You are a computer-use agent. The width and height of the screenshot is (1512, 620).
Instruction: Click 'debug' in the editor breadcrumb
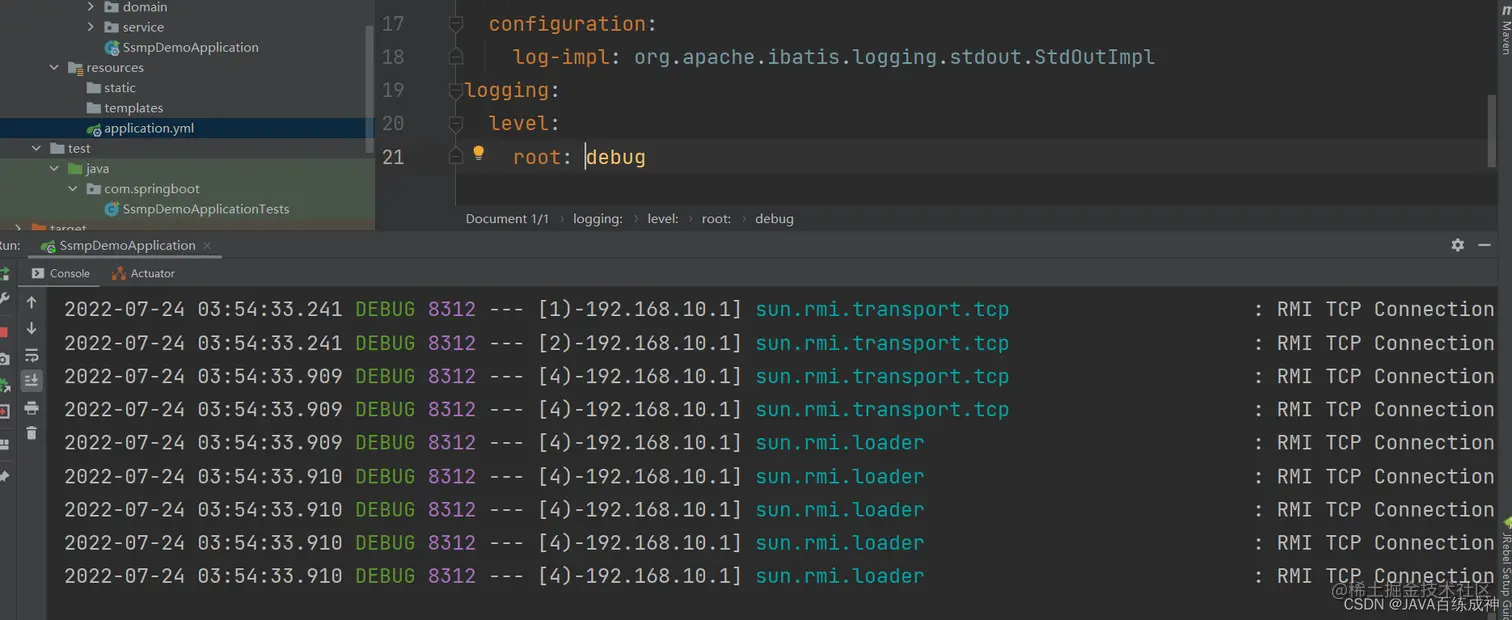pos(774,218)
